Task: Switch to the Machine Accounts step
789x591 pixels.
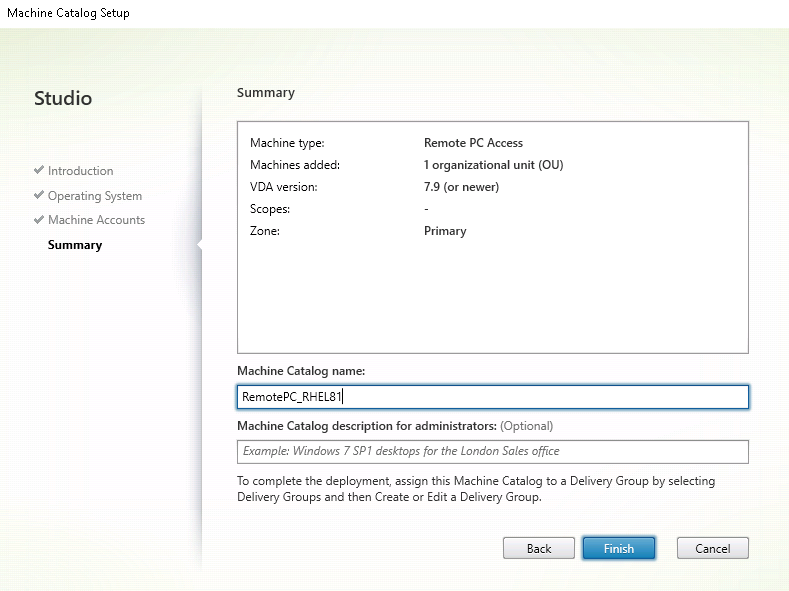Action: [96, 220]
